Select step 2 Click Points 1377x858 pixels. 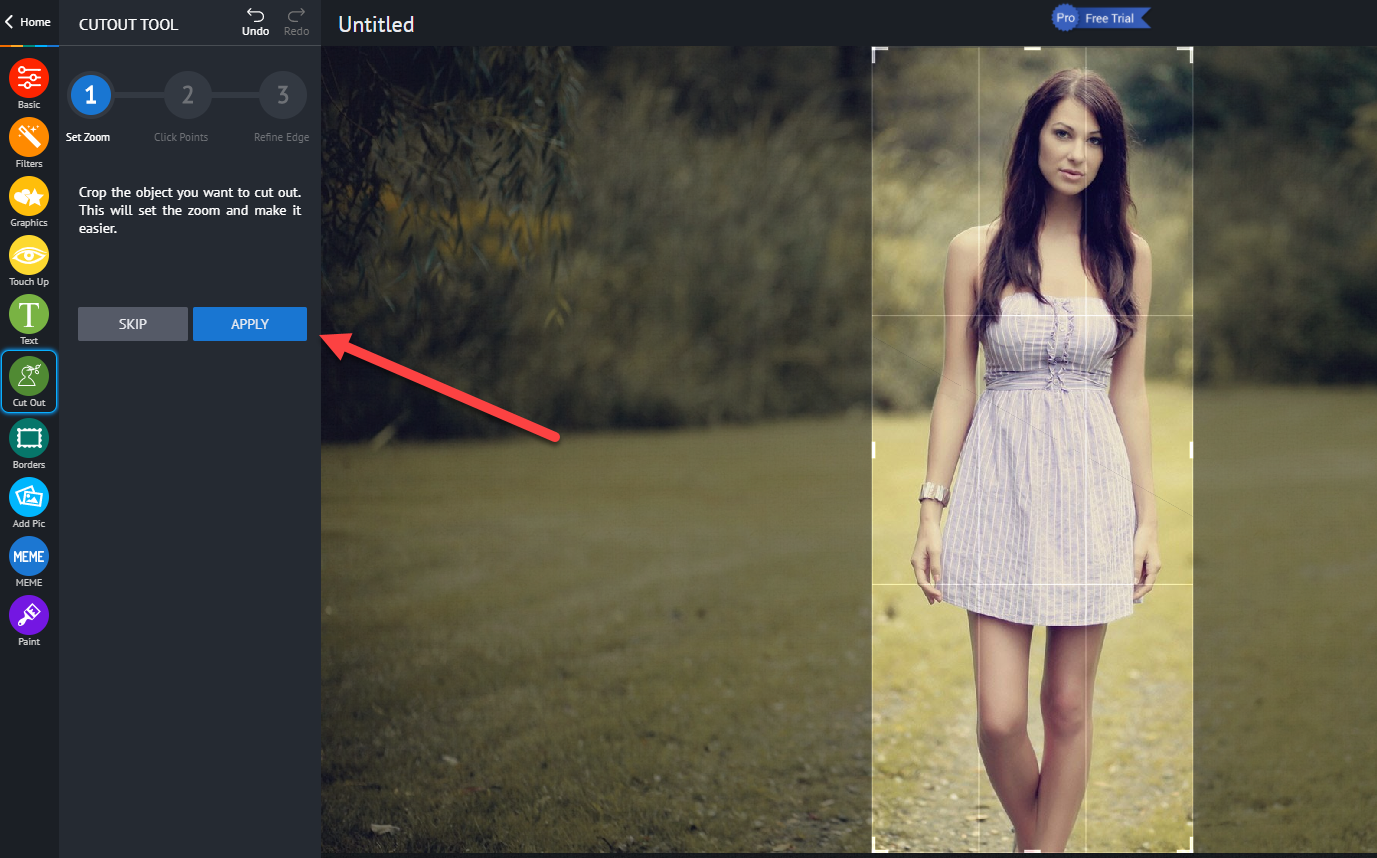[188, 95]
